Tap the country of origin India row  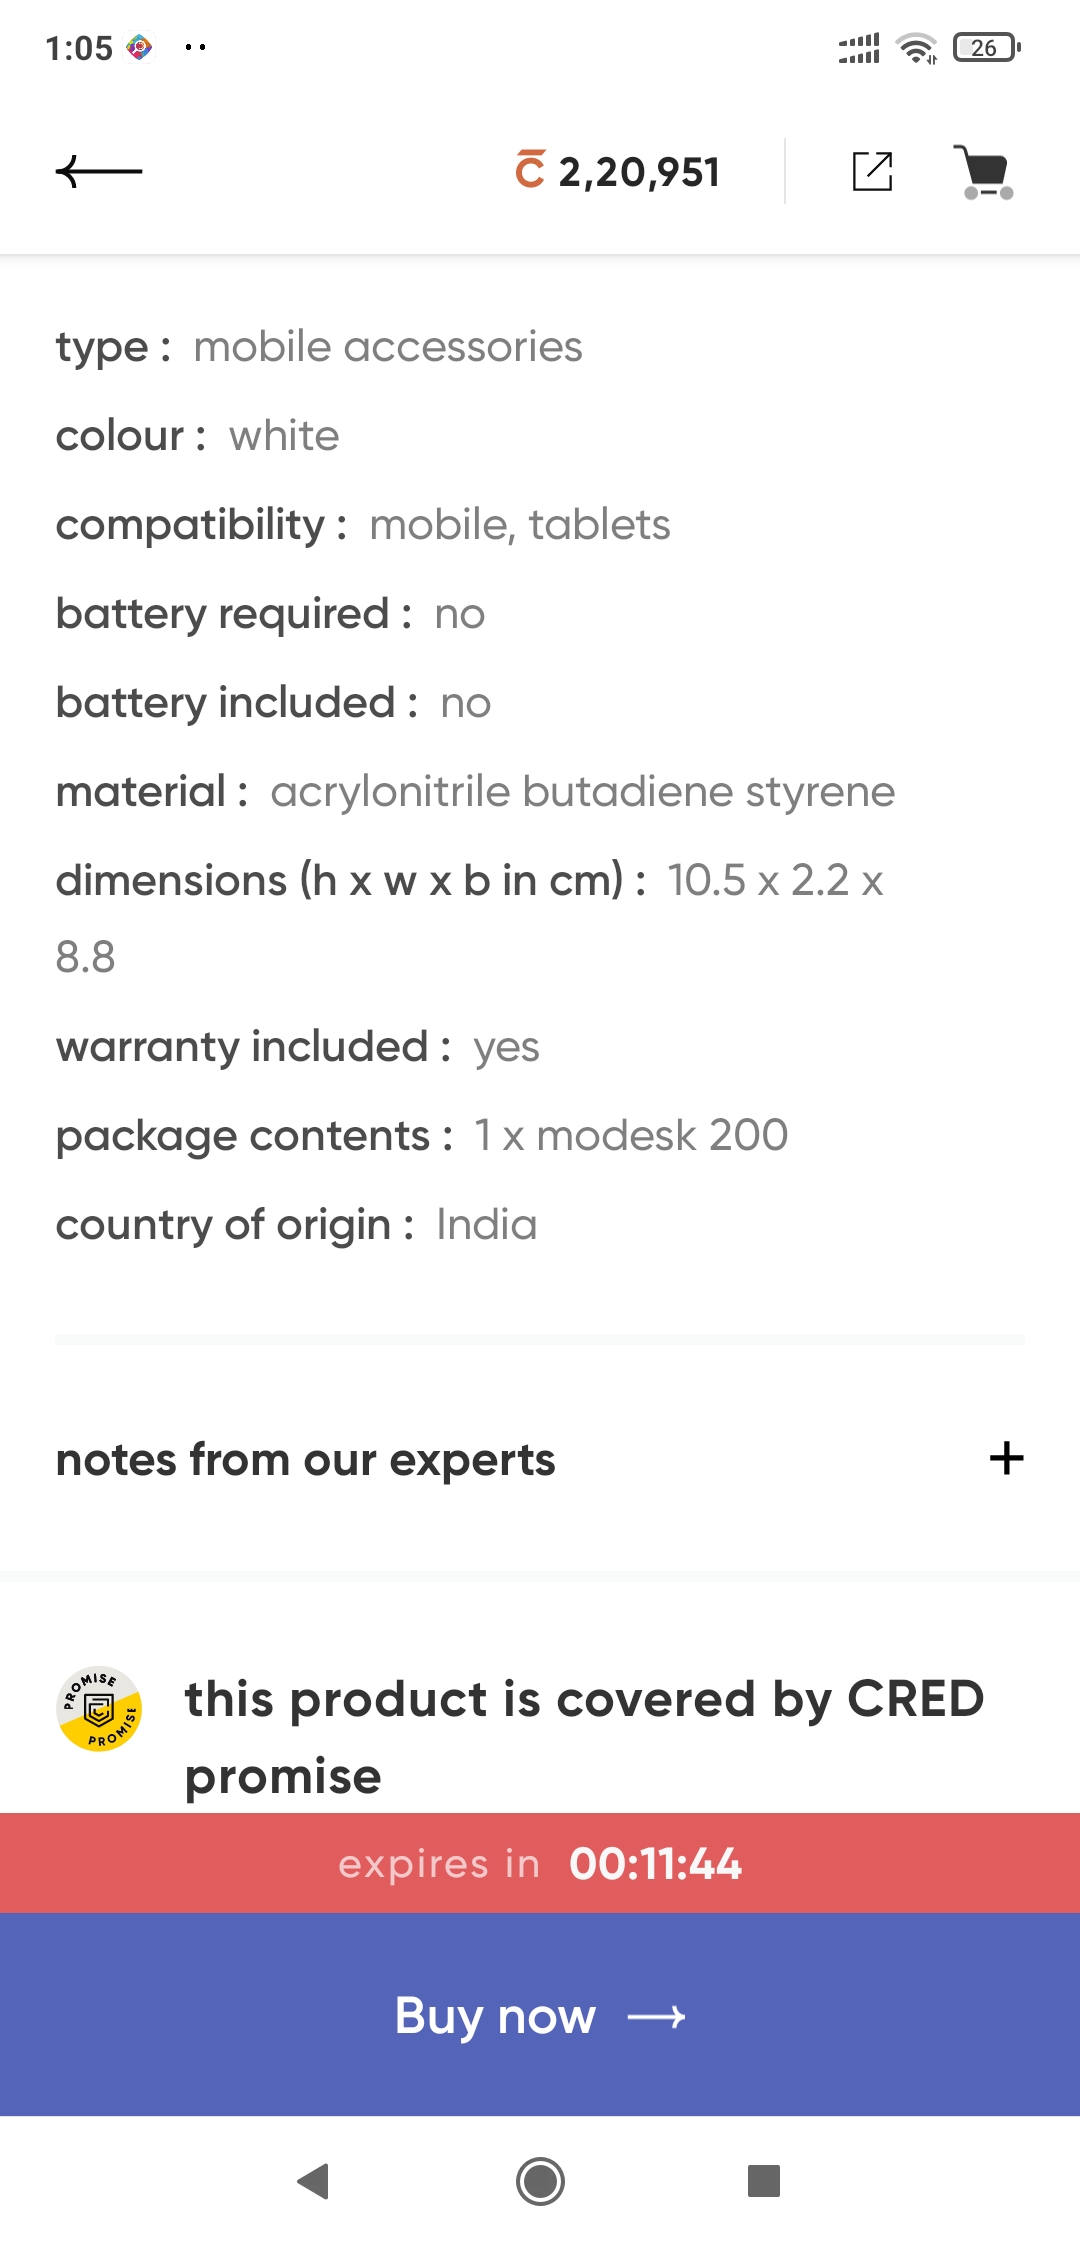click(296, 1225)
